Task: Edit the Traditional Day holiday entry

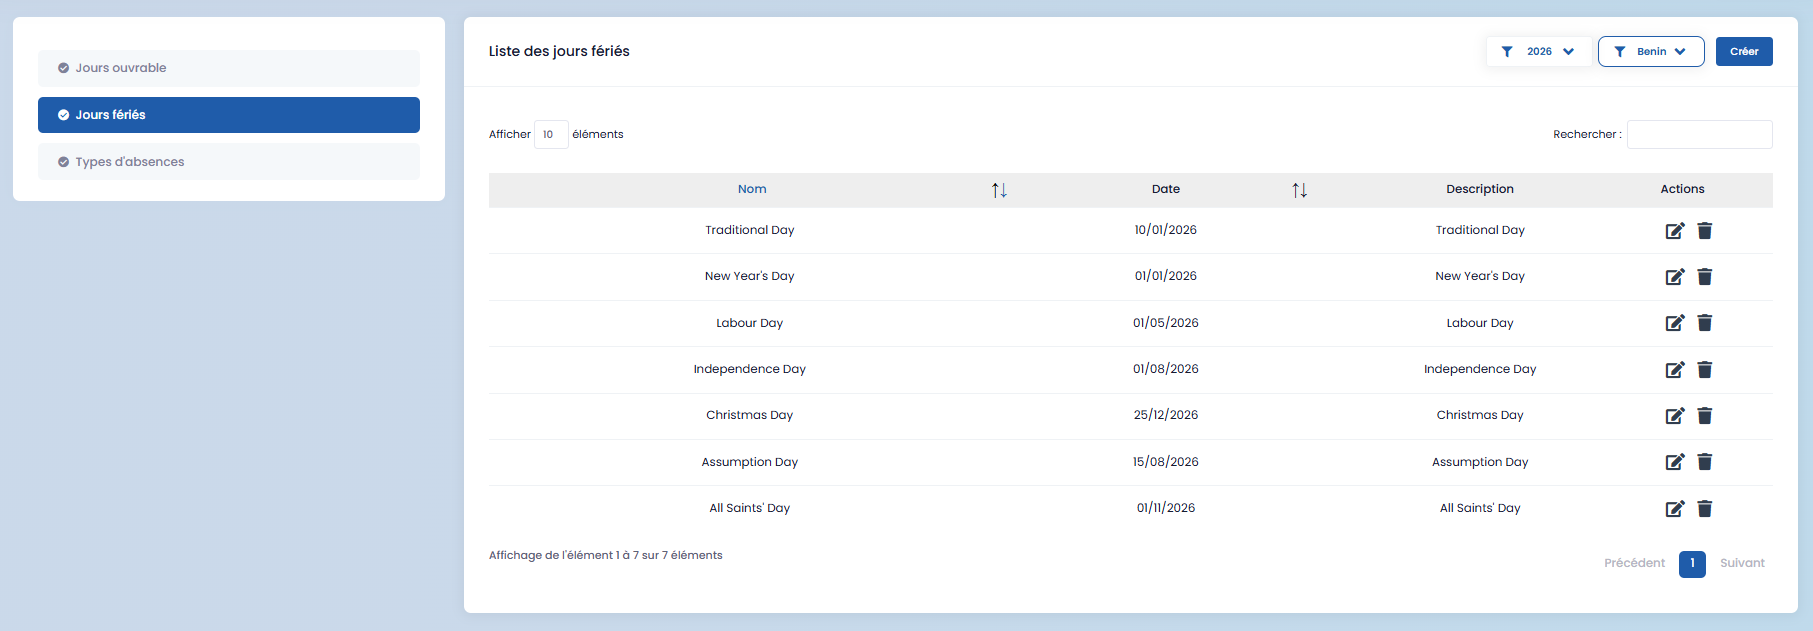Action: pos(1674,231)
